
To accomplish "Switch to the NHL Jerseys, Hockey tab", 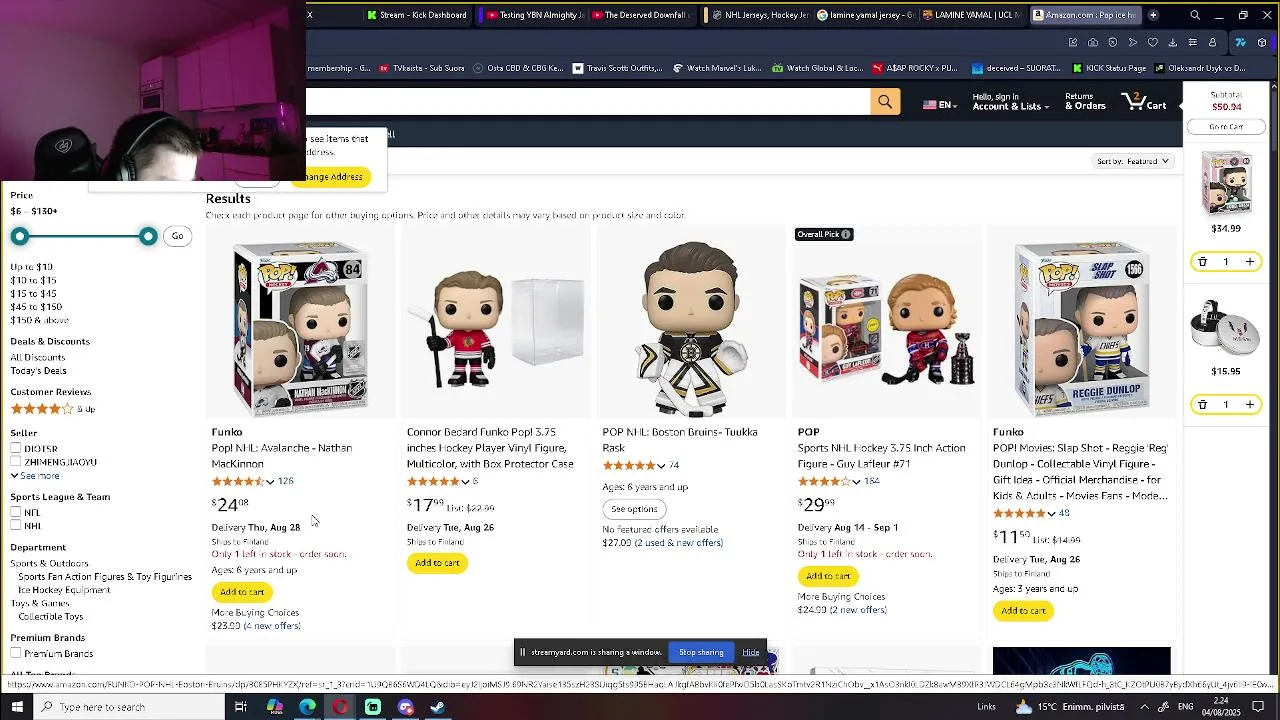I will coord(759,15).
